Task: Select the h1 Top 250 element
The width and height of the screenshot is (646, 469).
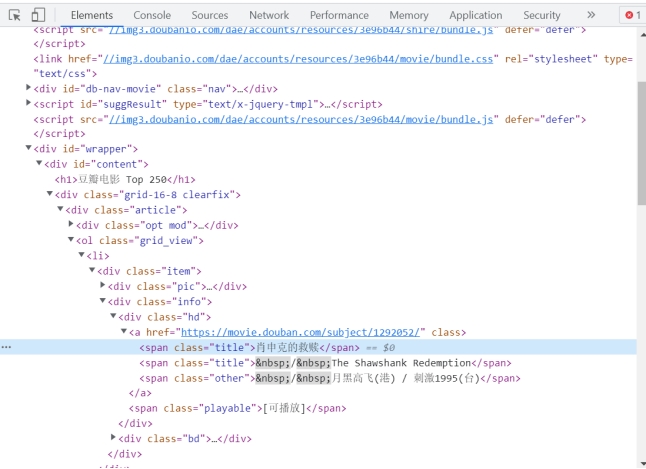Action: point(125,180)
